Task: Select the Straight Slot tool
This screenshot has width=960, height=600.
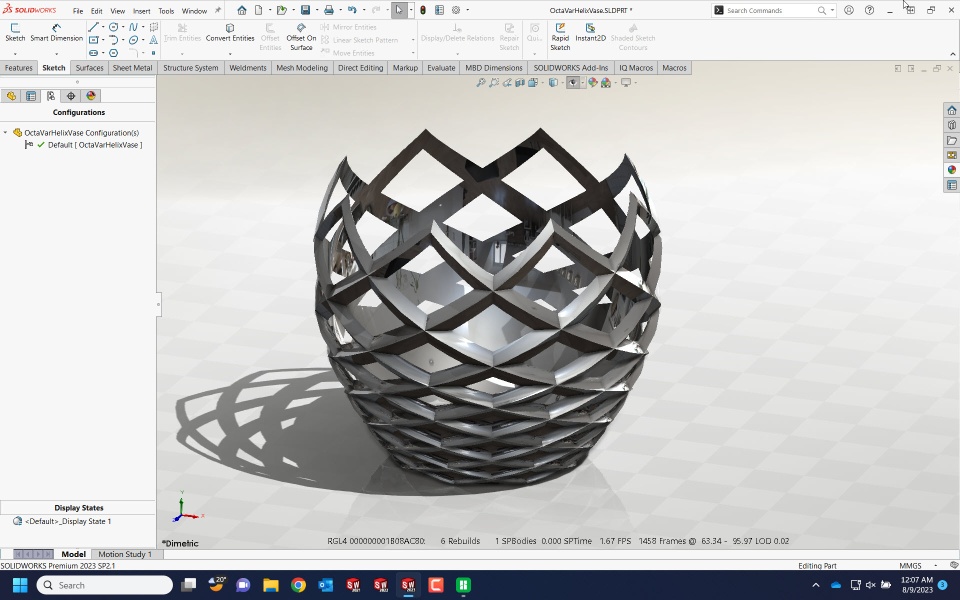Action: tap(93, 53)
